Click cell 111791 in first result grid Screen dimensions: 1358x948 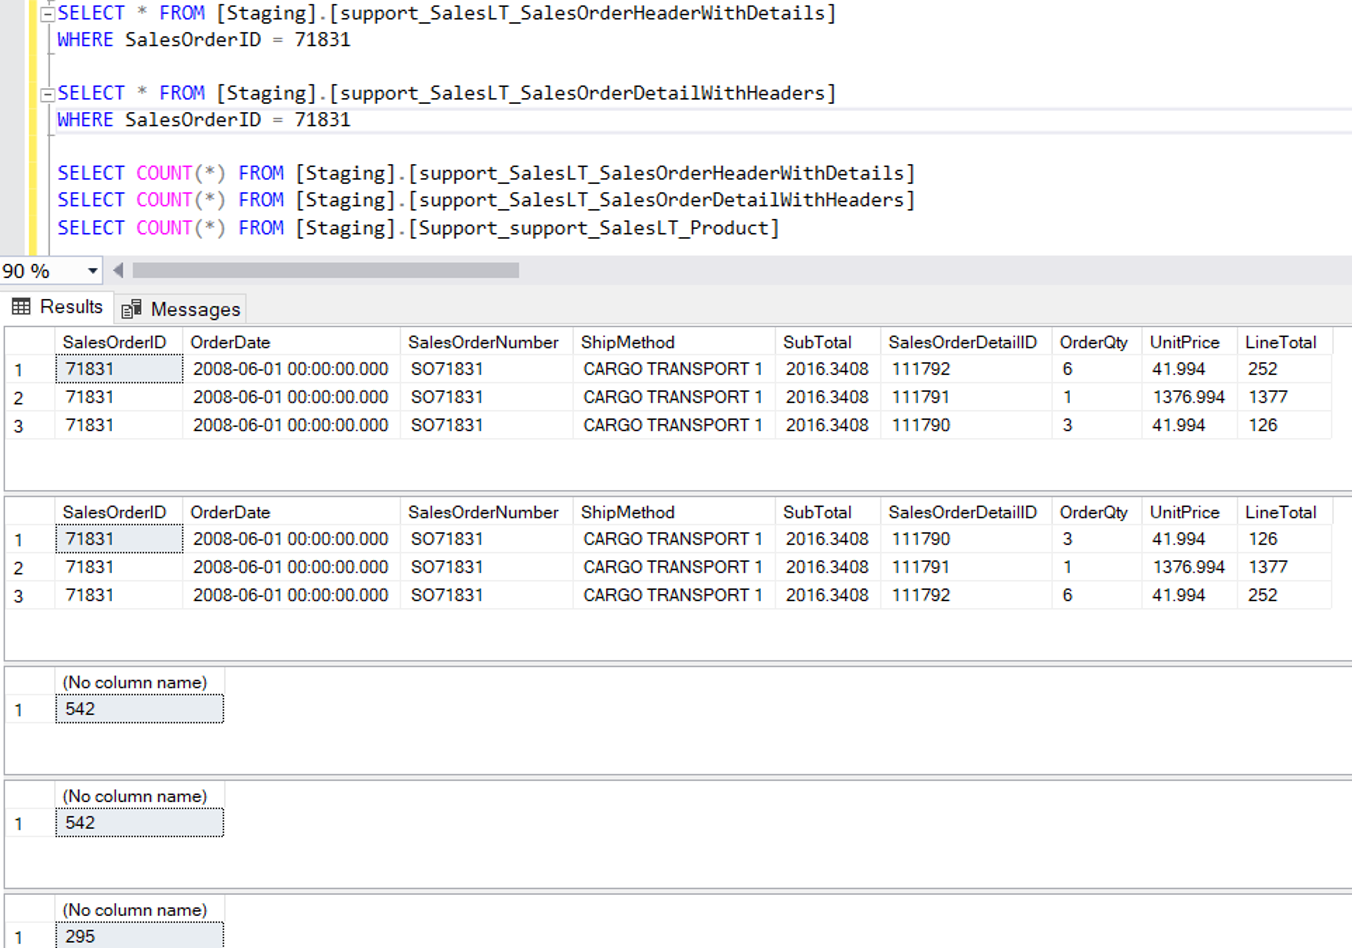click(x=965, y=397)
